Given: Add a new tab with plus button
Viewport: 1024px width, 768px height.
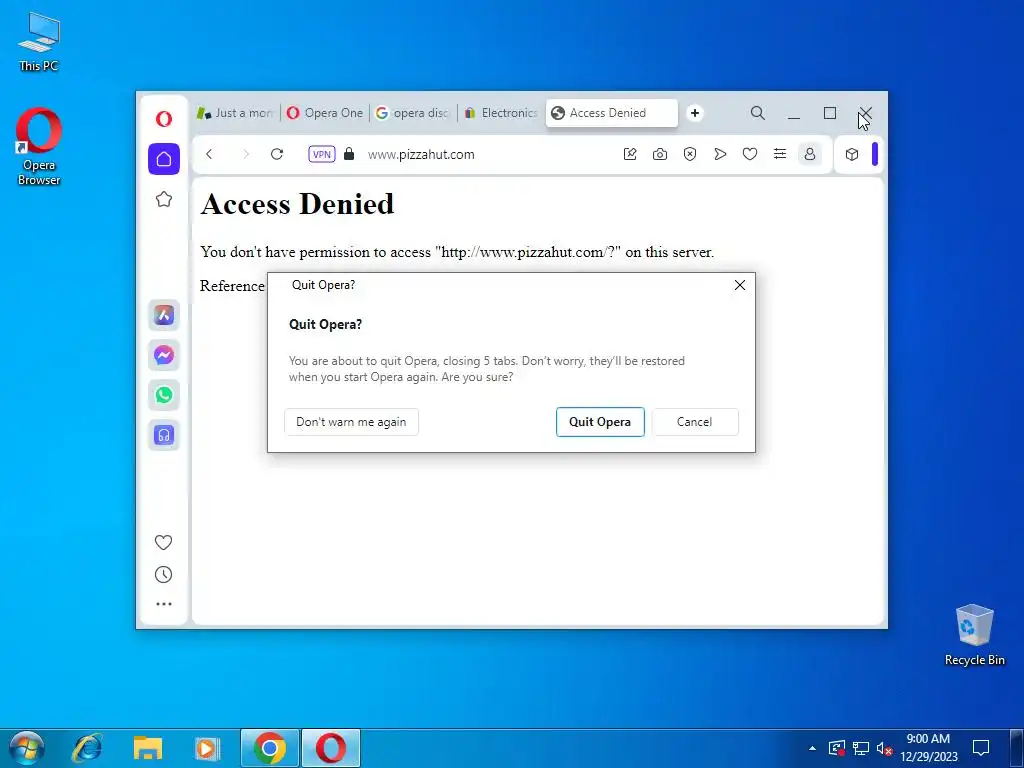Looking at the screenshot, I should click(x=695, y=113).
